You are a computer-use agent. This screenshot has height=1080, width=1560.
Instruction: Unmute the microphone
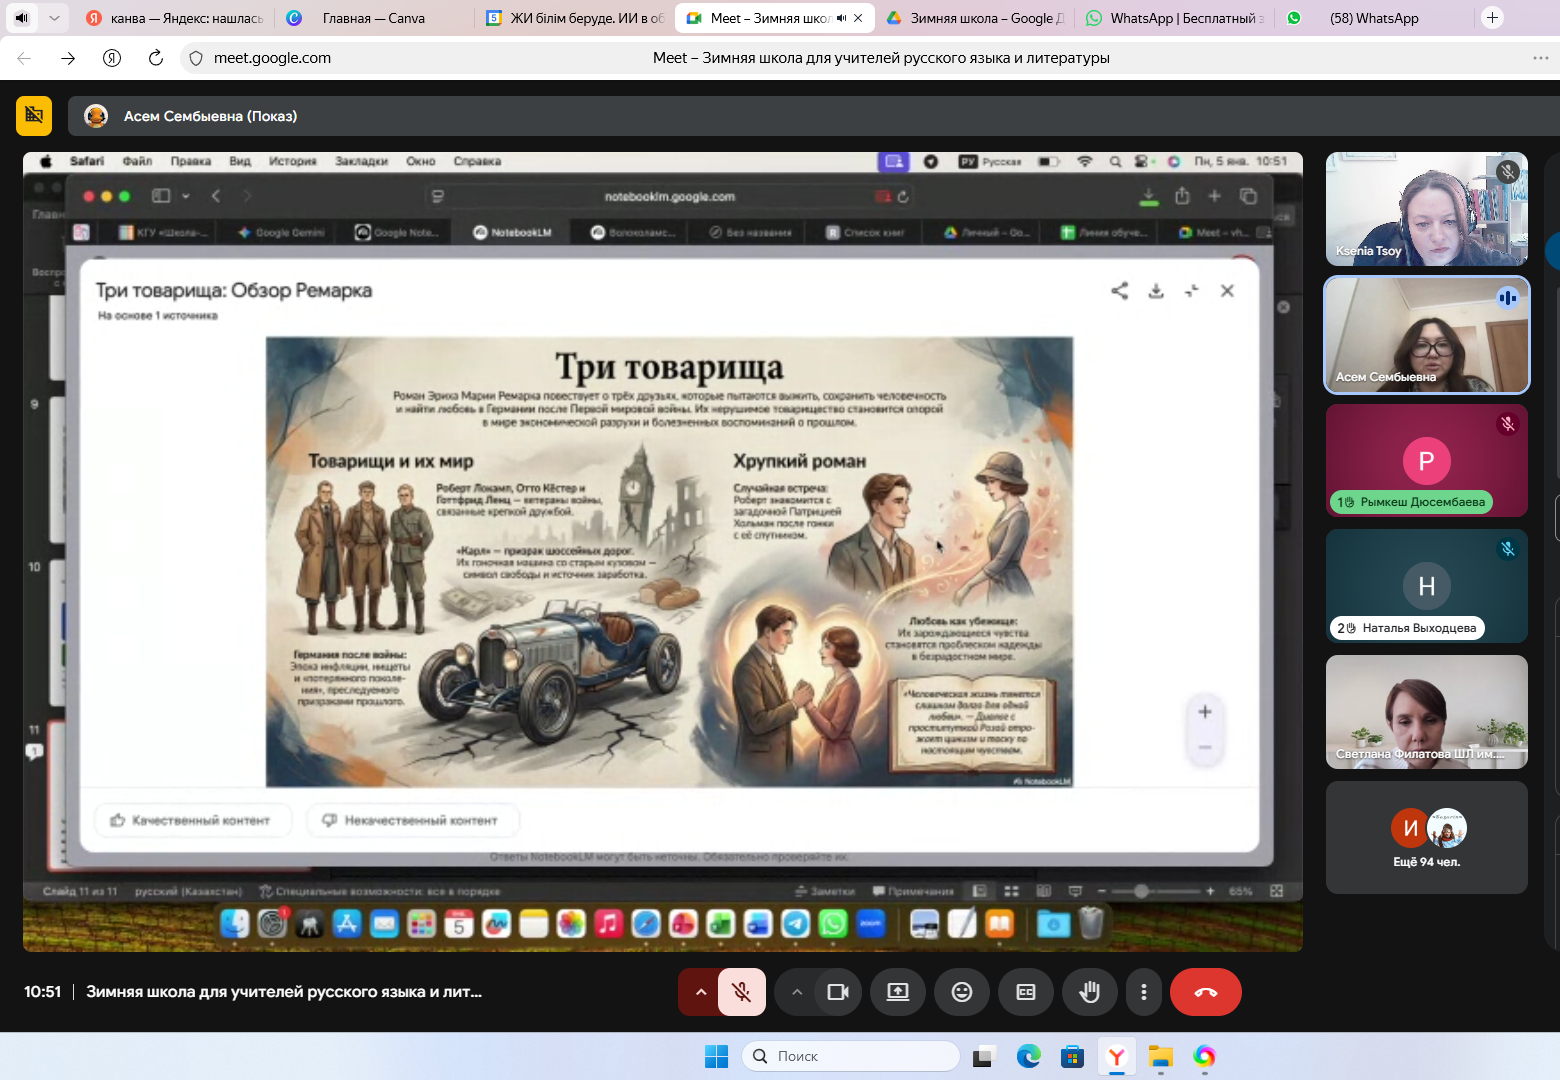(x=741, y=992)
